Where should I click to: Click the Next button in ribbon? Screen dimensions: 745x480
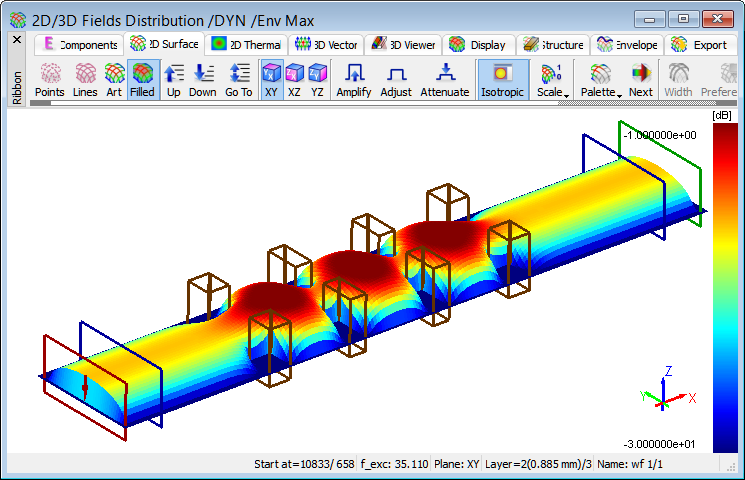[640, 80]
